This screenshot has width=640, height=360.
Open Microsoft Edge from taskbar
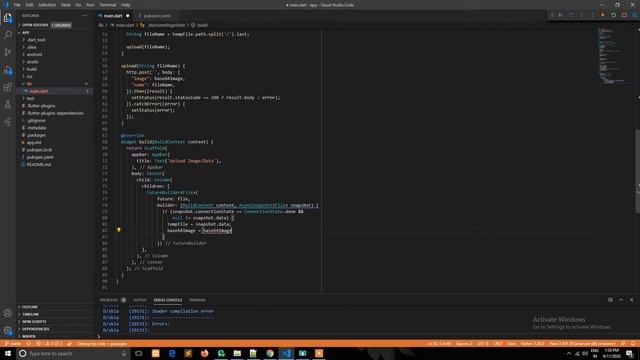[x=172, y=353]
